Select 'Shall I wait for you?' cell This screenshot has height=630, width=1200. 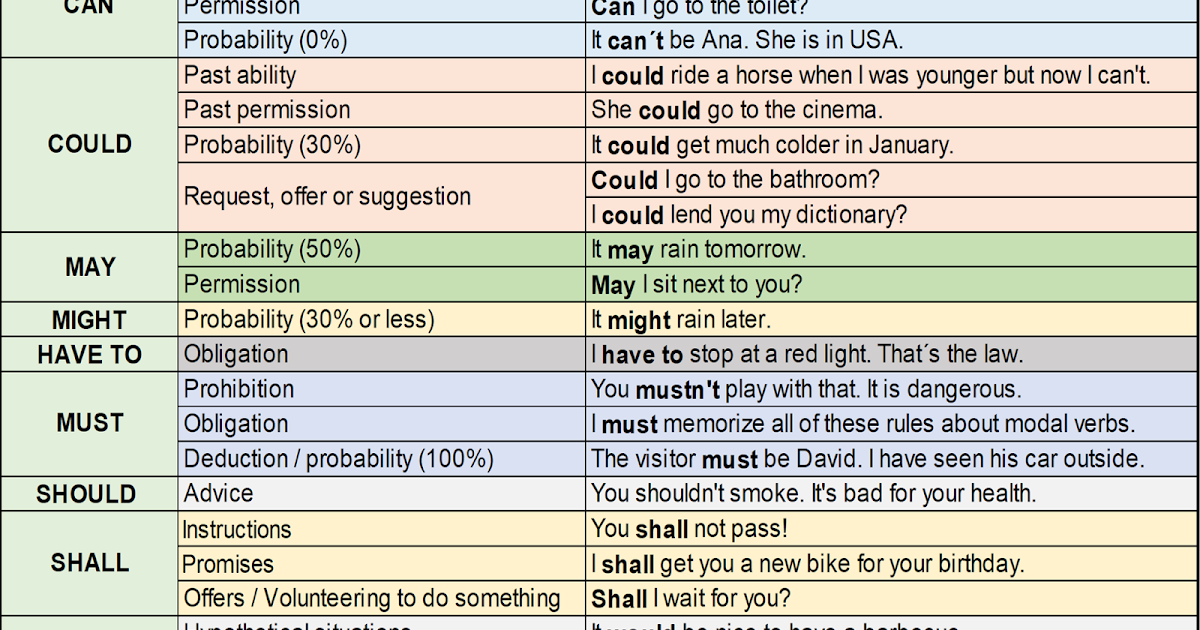(x=892, y=599)
